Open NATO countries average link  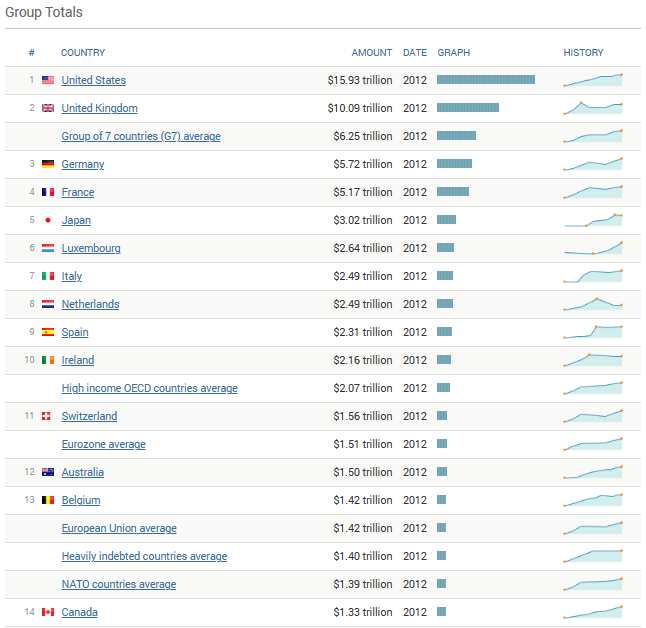pyautogui.click(x=119, y=584)
